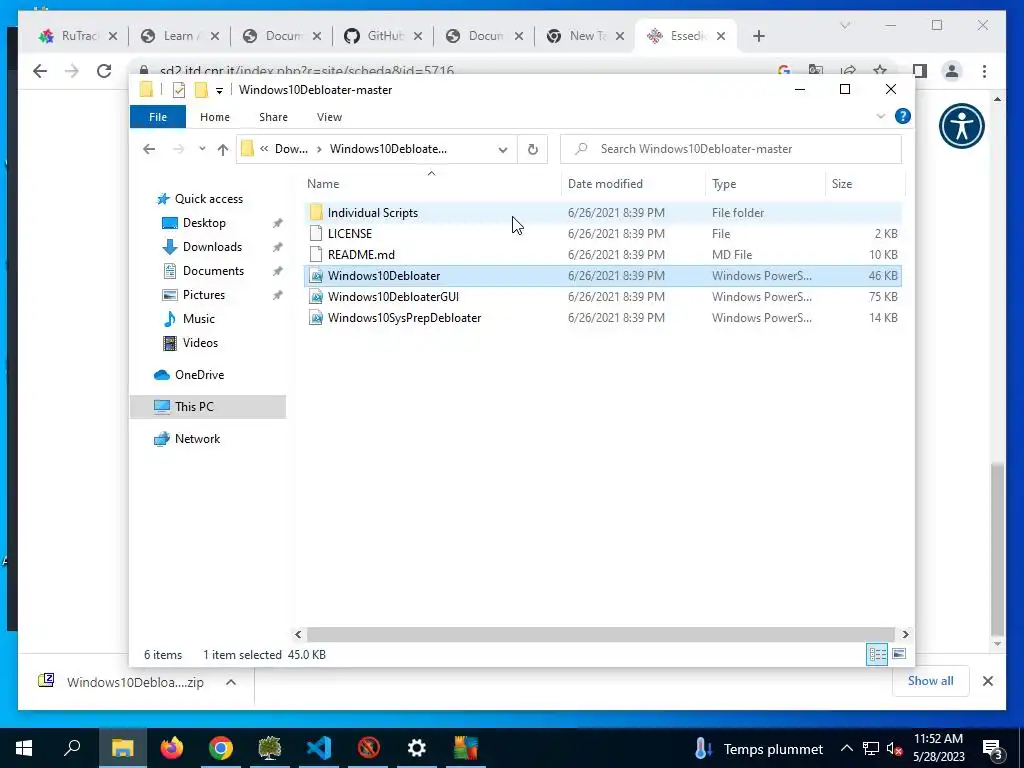1024x768 pixels.
Task: Open page accessibility widget button
Action: (x=961, y=126)
